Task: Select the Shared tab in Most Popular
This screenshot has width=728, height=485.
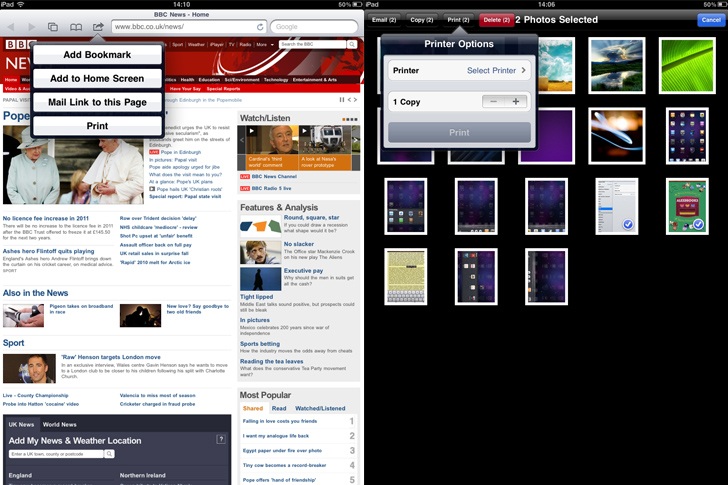Action: (253, 408)
